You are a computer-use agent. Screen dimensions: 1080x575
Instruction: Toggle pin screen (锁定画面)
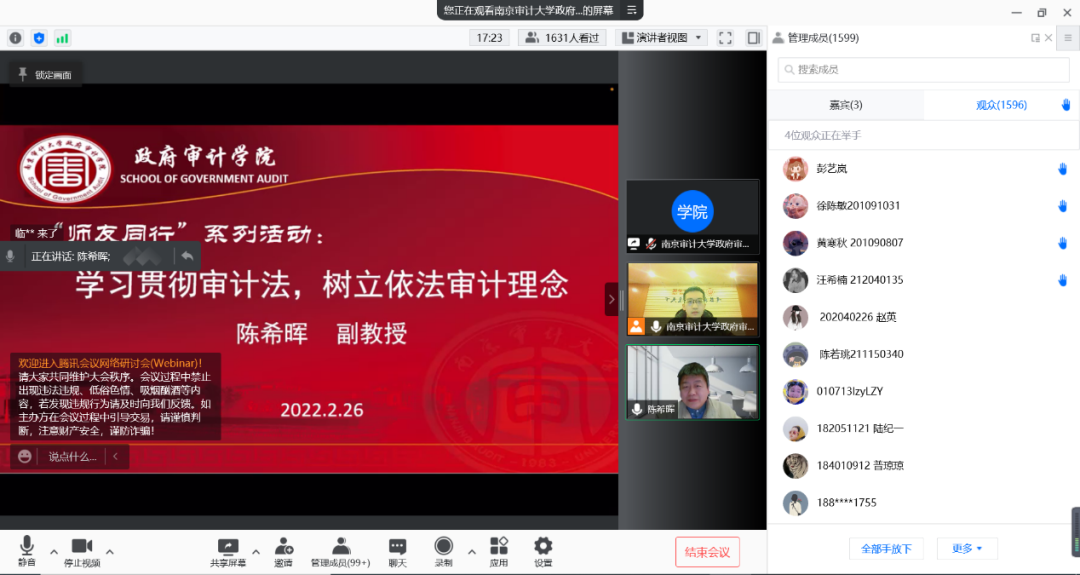(x=46, y=74)
